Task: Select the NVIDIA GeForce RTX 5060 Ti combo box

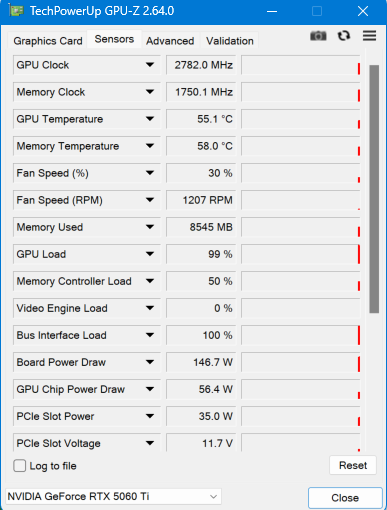Action: point(113,497)
